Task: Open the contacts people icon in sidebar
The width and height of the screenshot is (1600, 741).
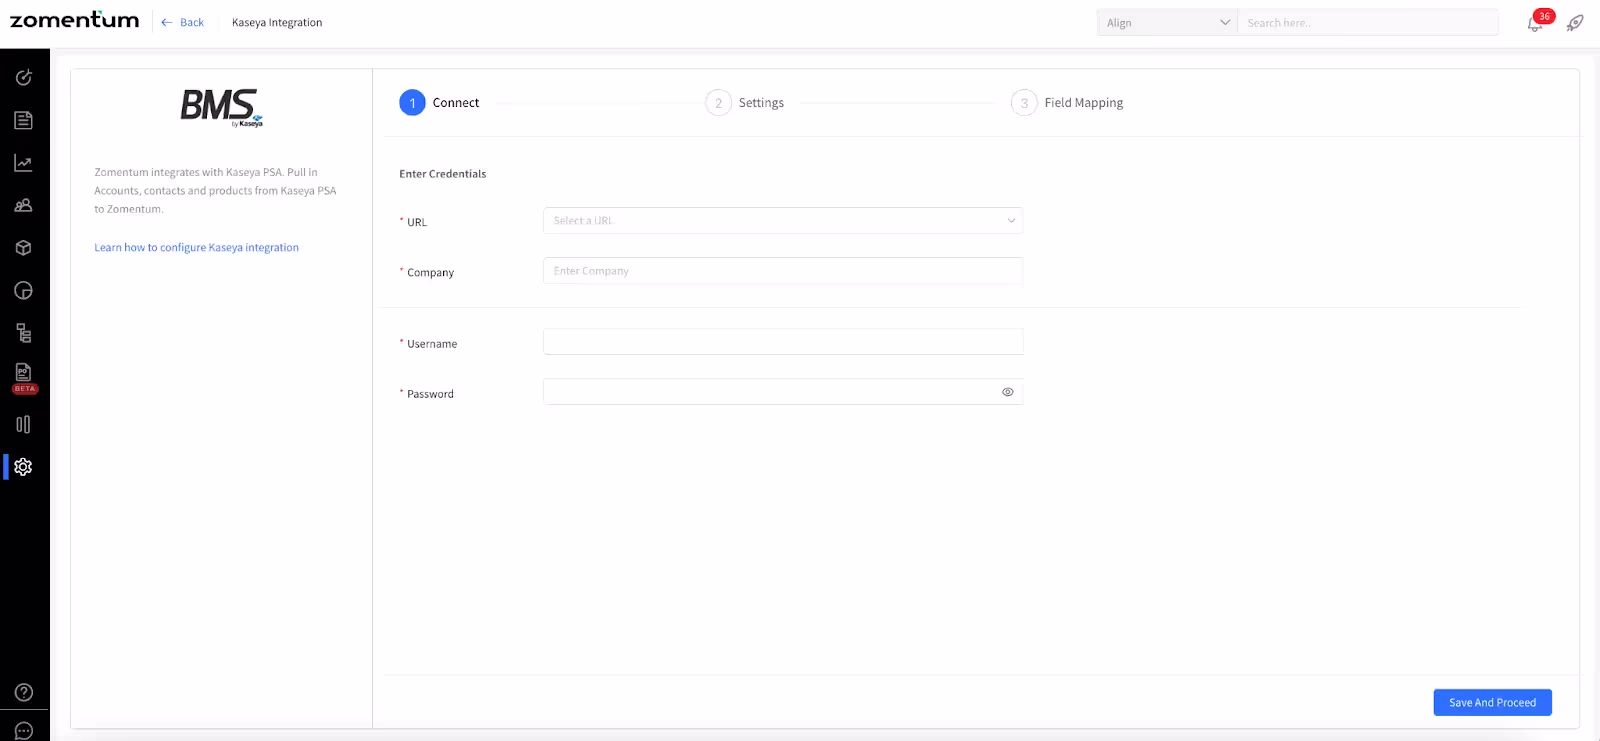Action: pyautogui.click(x=24, y=205)
